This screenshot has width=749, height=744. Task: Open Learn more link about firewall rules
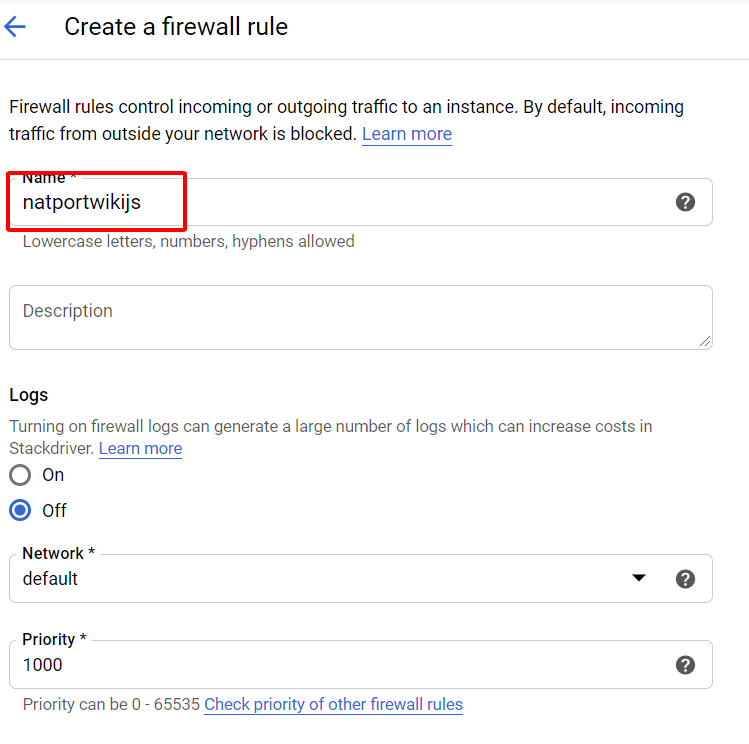[x=407, y=134]
